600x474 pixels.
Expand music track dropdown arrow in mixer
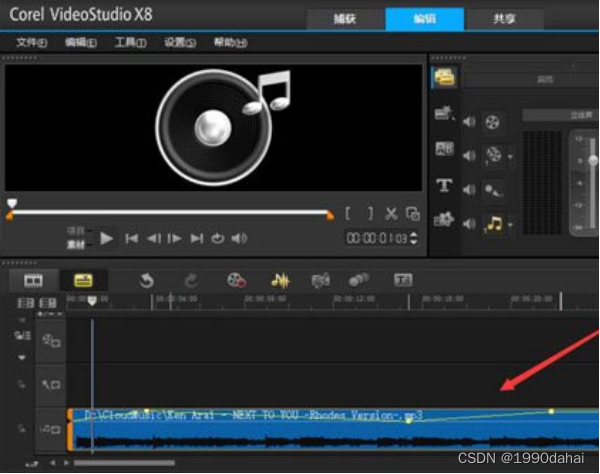point(510,225)
